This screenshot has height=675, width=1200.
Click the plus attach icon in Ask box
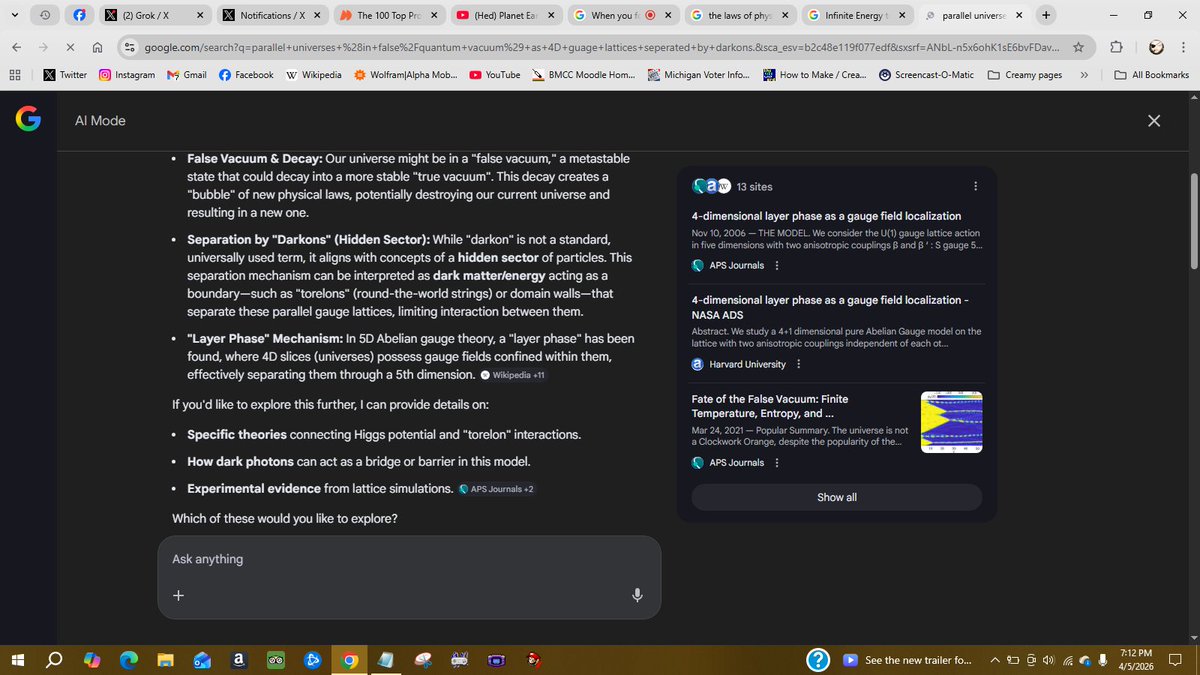click(178, 595)
